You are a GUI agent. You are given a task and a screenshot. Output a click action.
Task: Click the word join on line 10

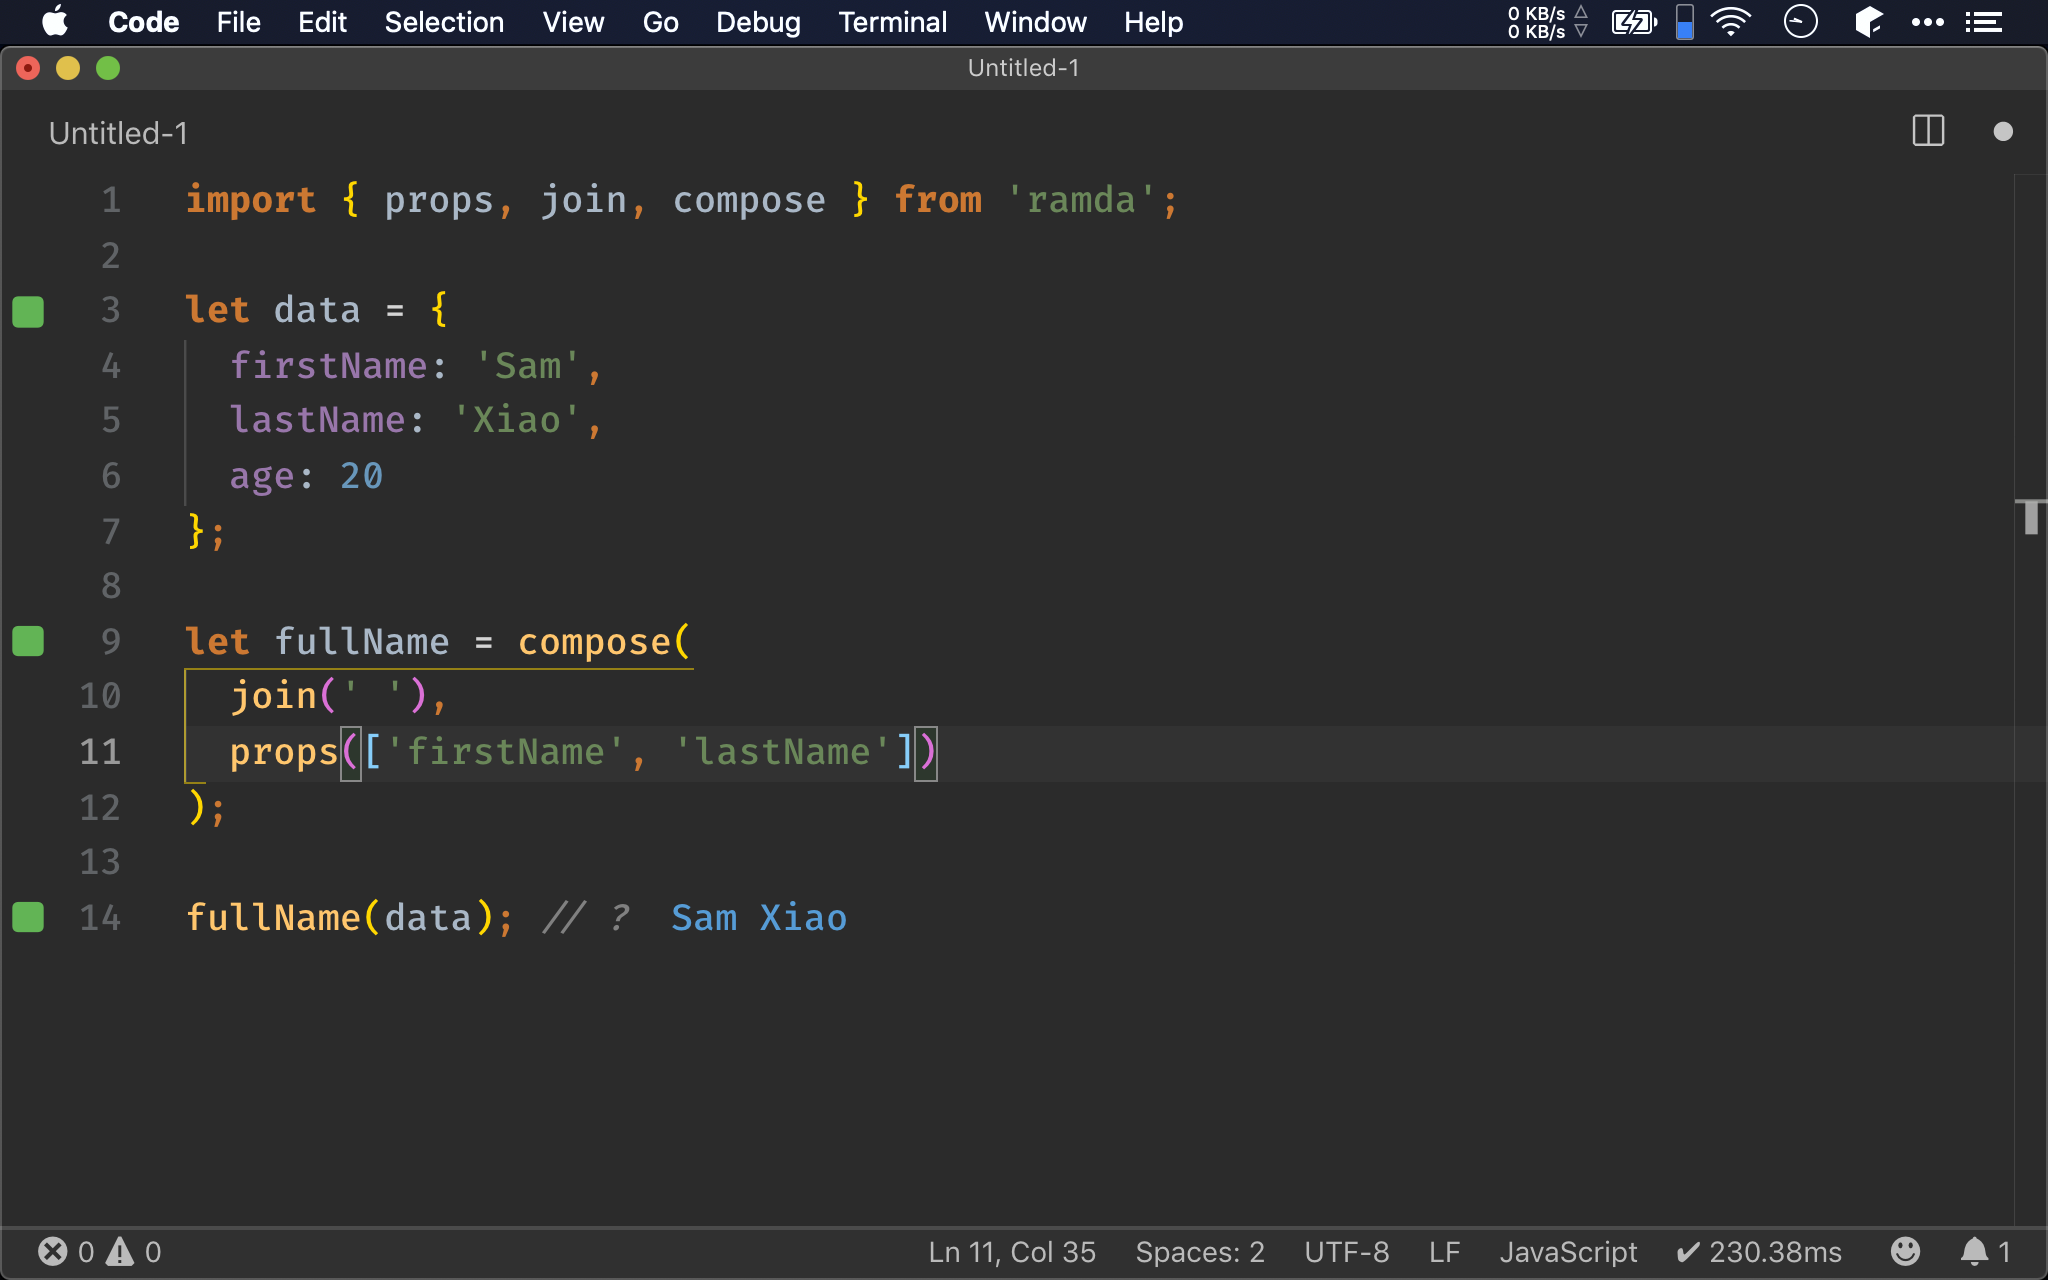tap(273, 696)
